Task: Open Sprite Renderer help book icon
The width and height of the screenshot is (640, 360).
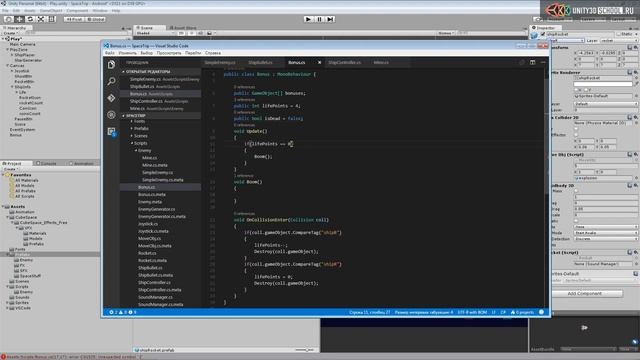Action: point(629,72)
